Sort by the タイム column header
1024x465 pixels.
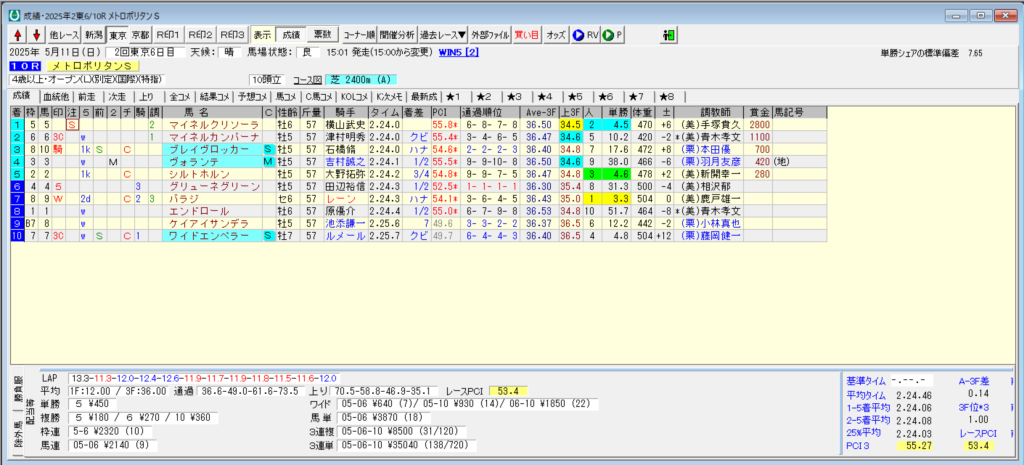[x=385, y=112]
